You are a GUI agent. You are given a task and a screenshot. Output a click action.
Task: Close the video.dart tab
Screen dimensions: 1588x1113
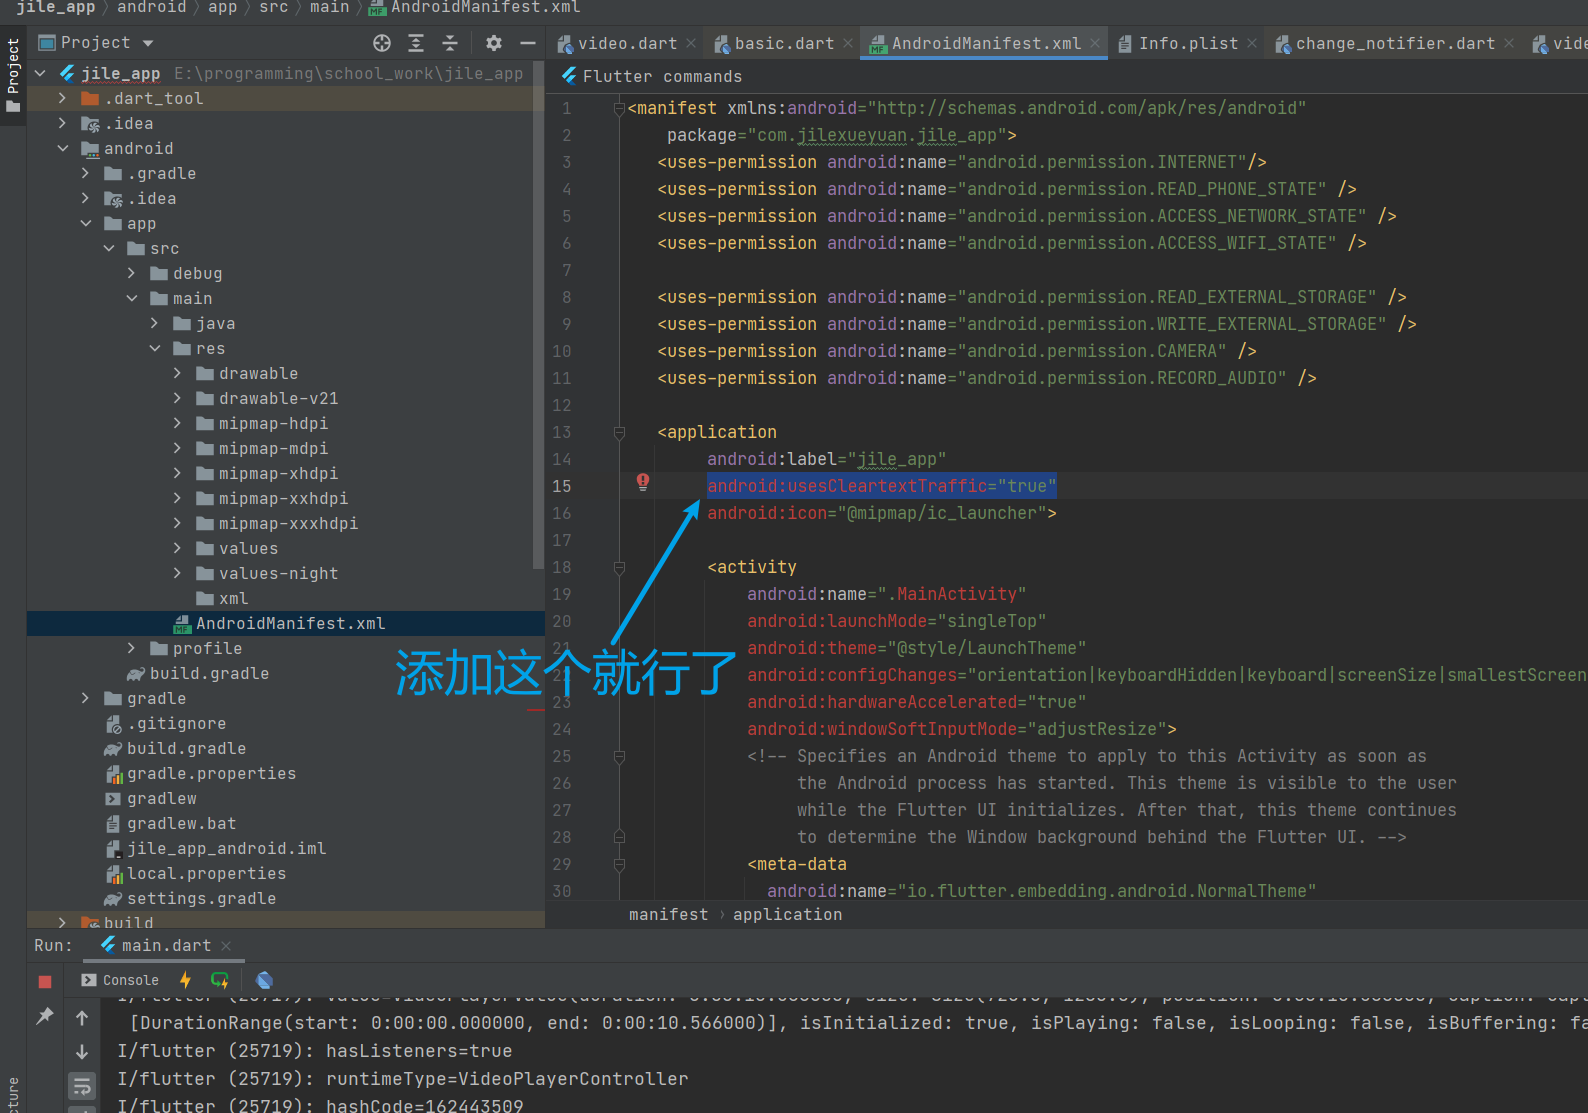point(691,44)
